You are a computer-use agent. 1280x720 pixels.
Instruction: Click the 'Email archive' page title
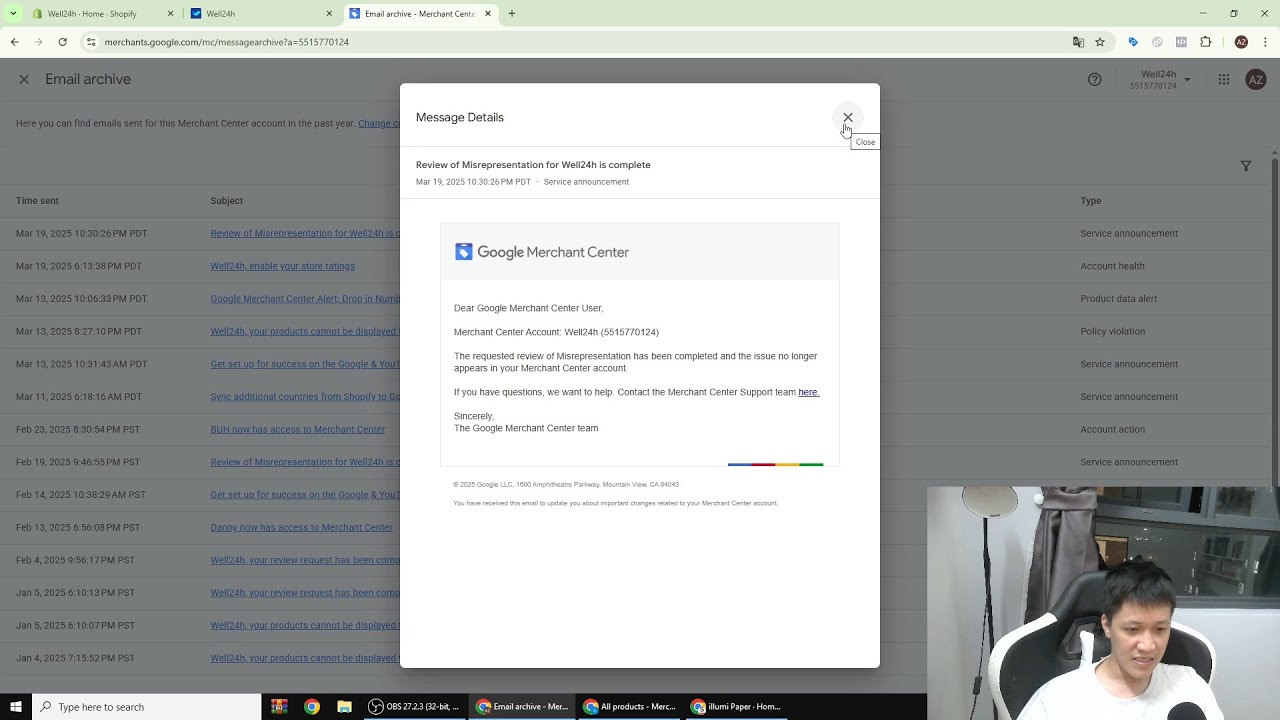[88, 79]
